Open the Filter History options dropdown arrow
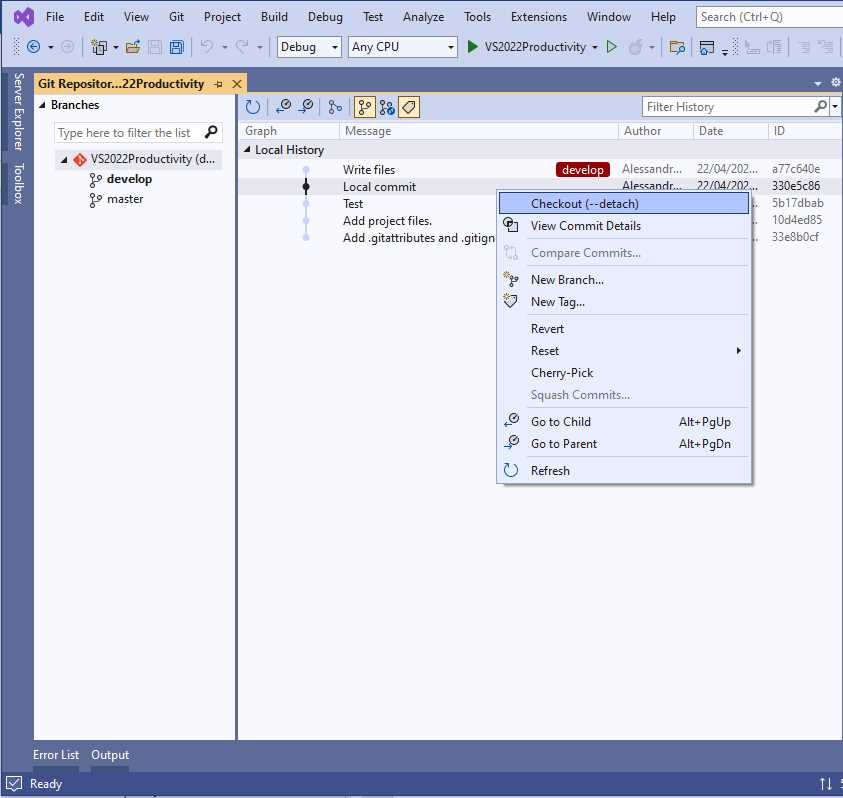Image resolution: width=843 pixels, height=798 pixels. tap(835, 106)
